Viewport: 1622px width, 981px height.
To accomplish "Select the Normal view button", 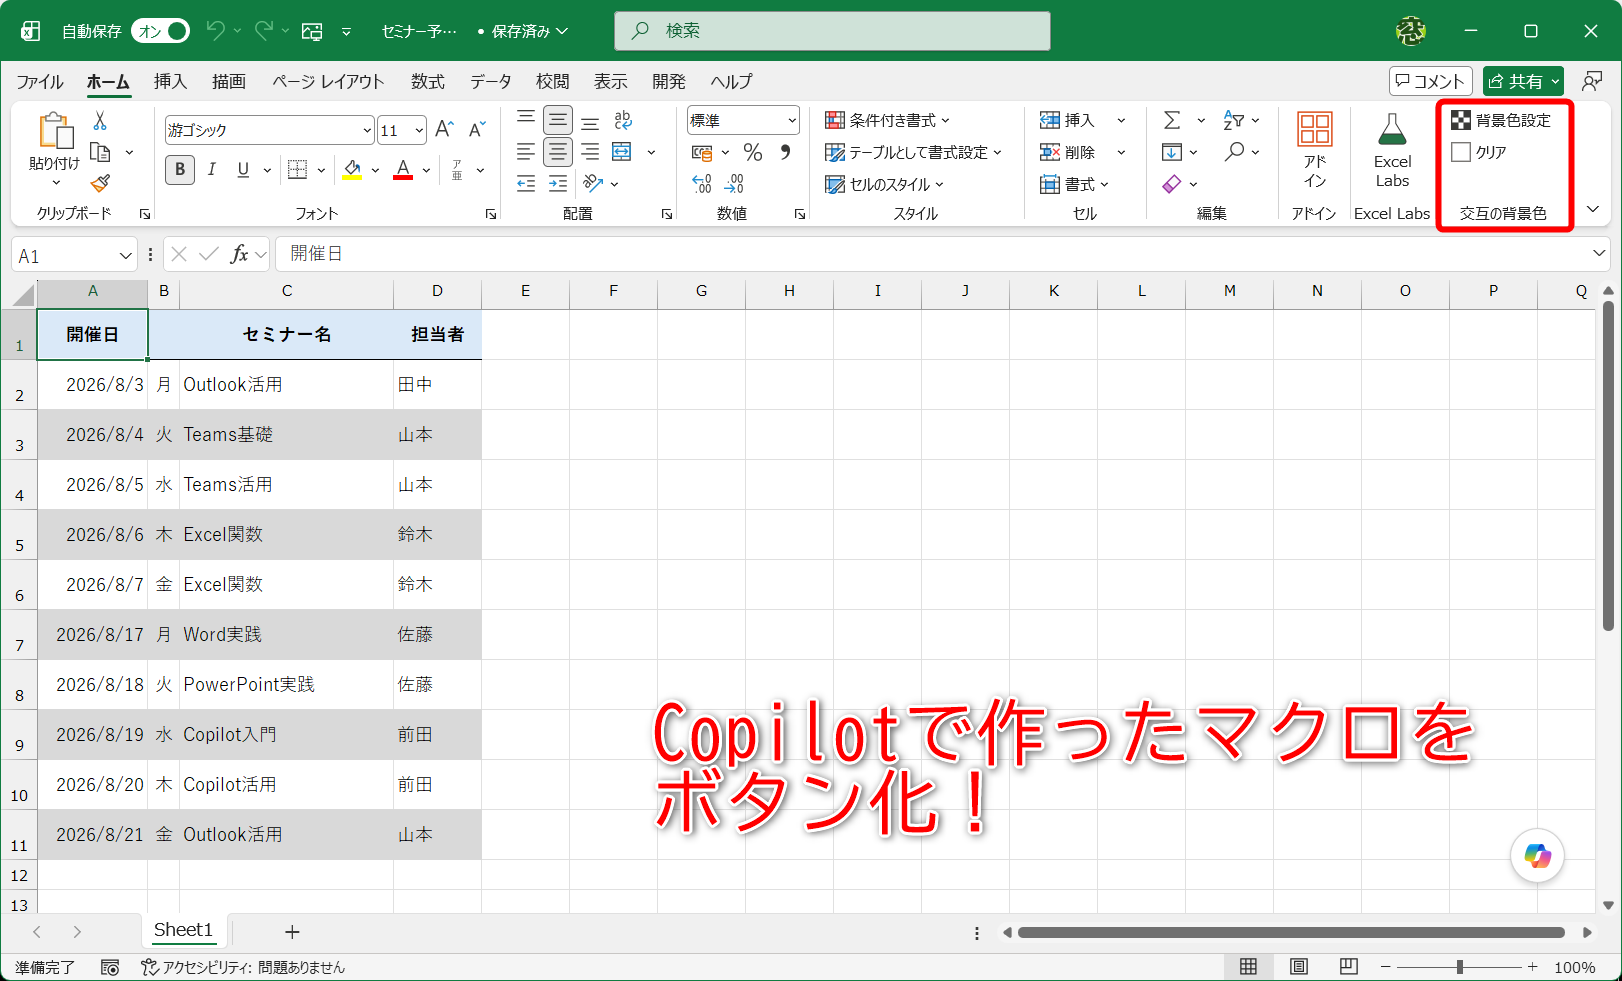I will click(1248, 967).
